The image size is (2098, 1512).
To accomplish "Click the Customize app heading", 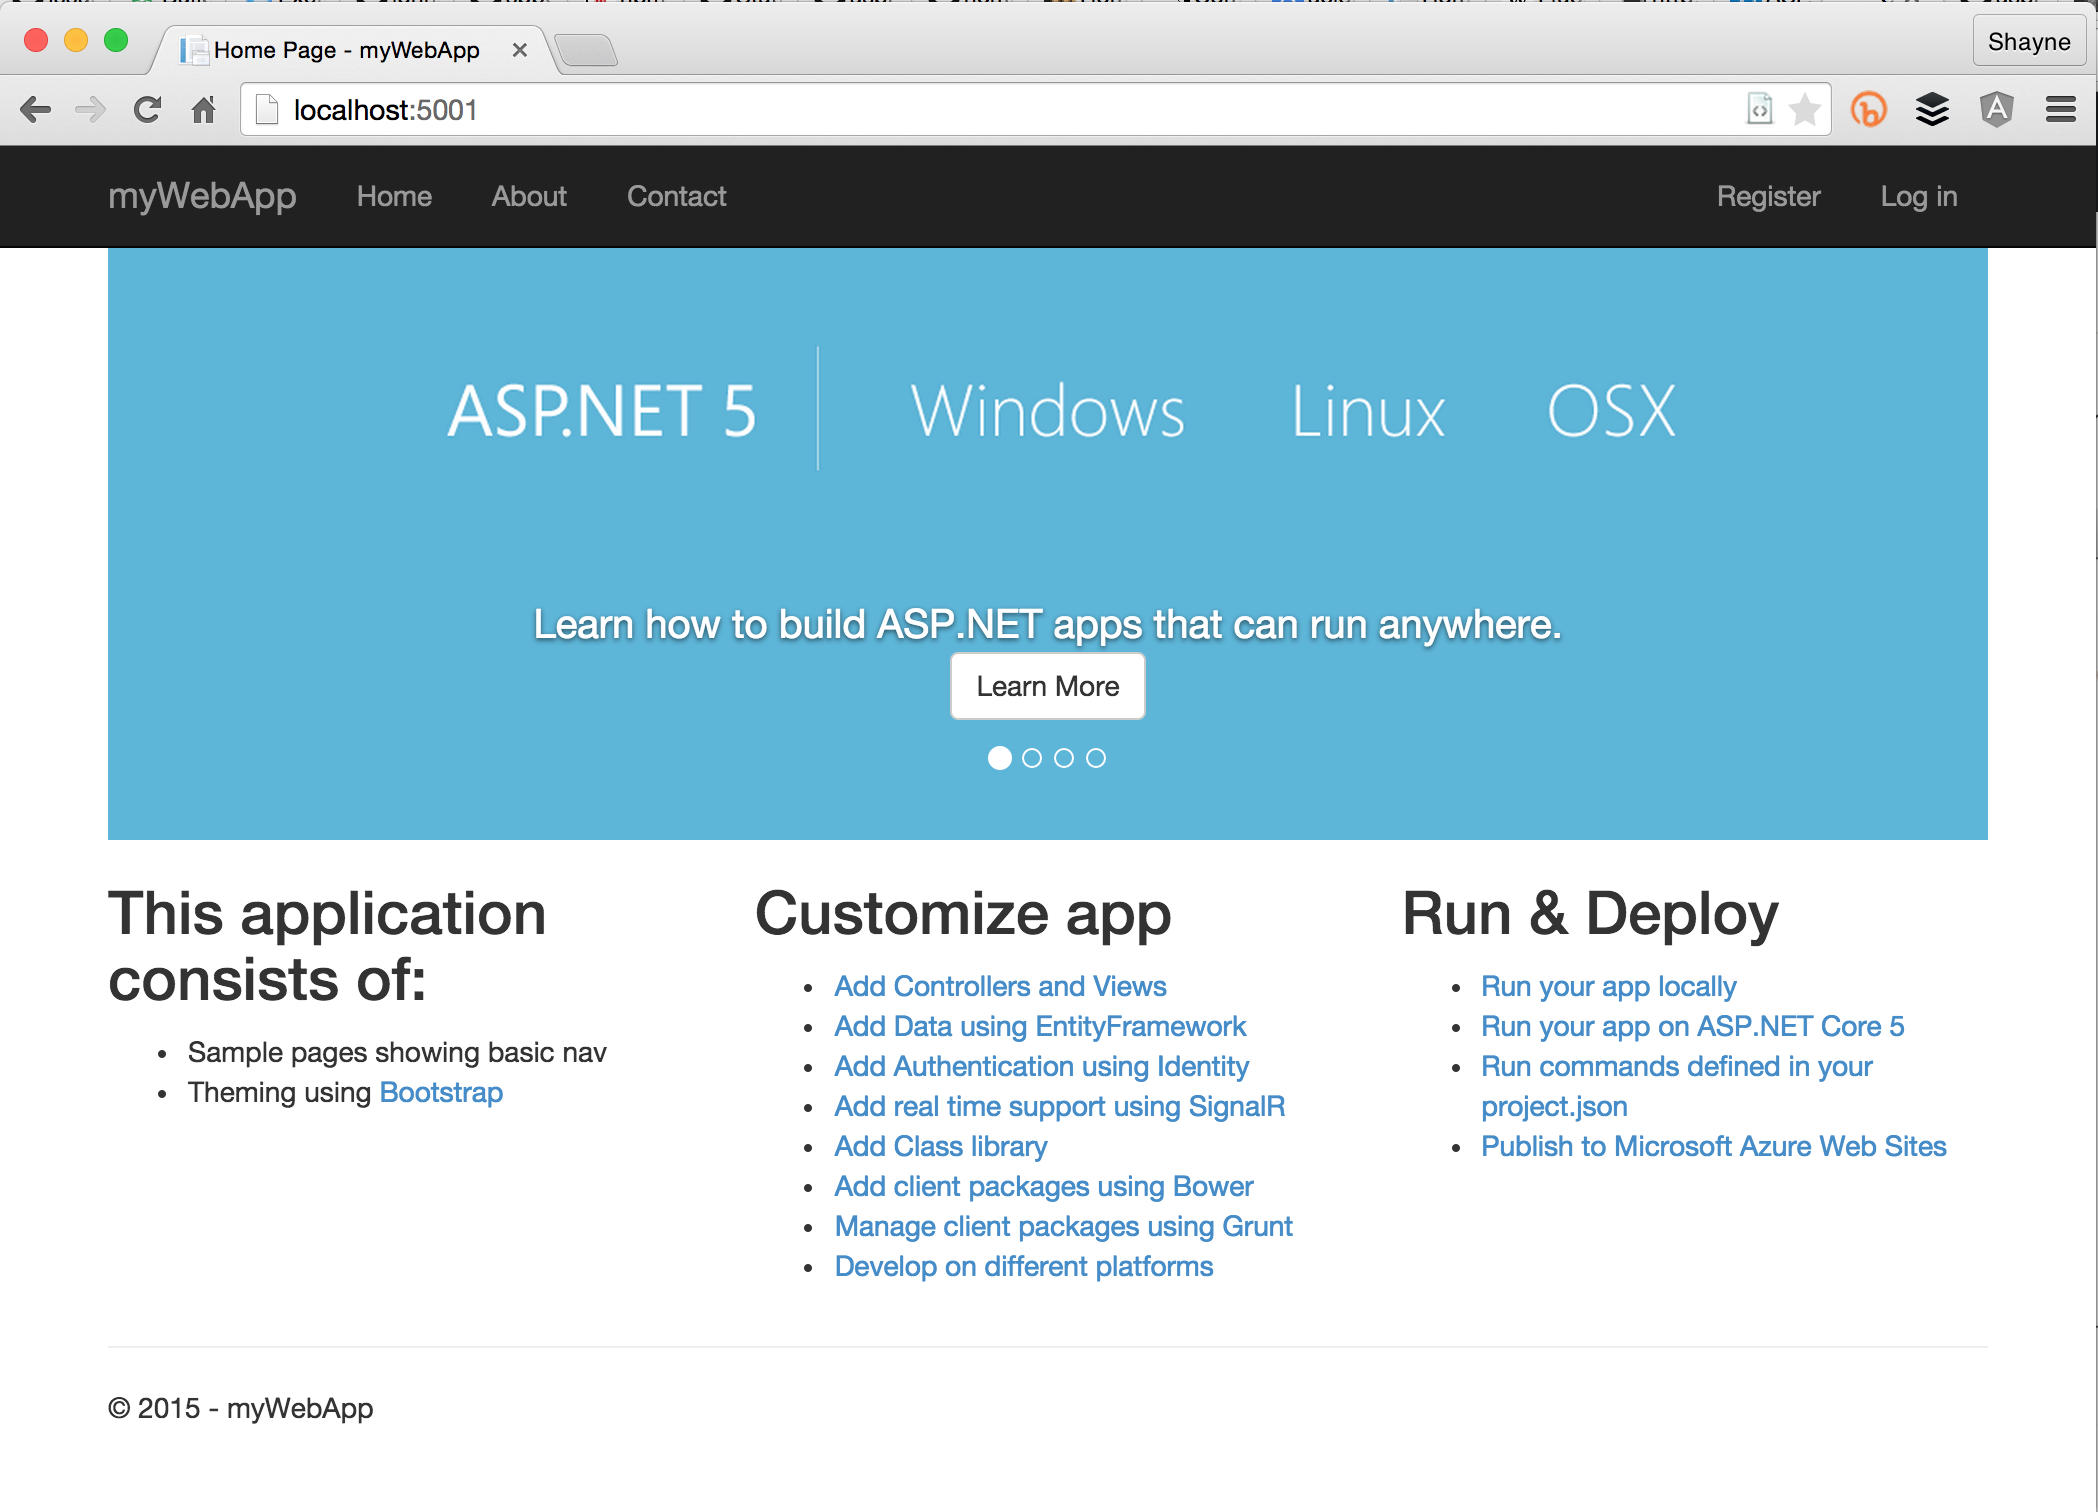I will (x=963, y=914).
